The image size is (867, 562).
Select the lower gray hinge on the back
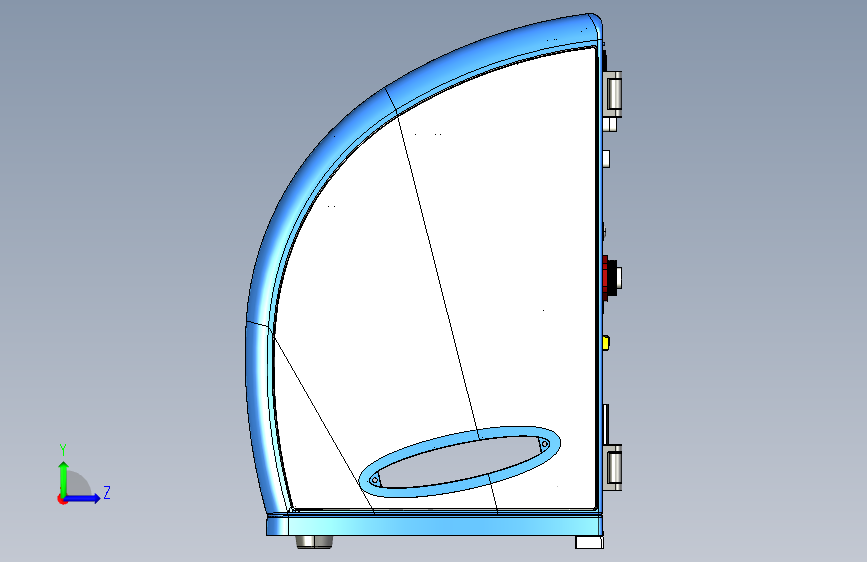point(613,467)
